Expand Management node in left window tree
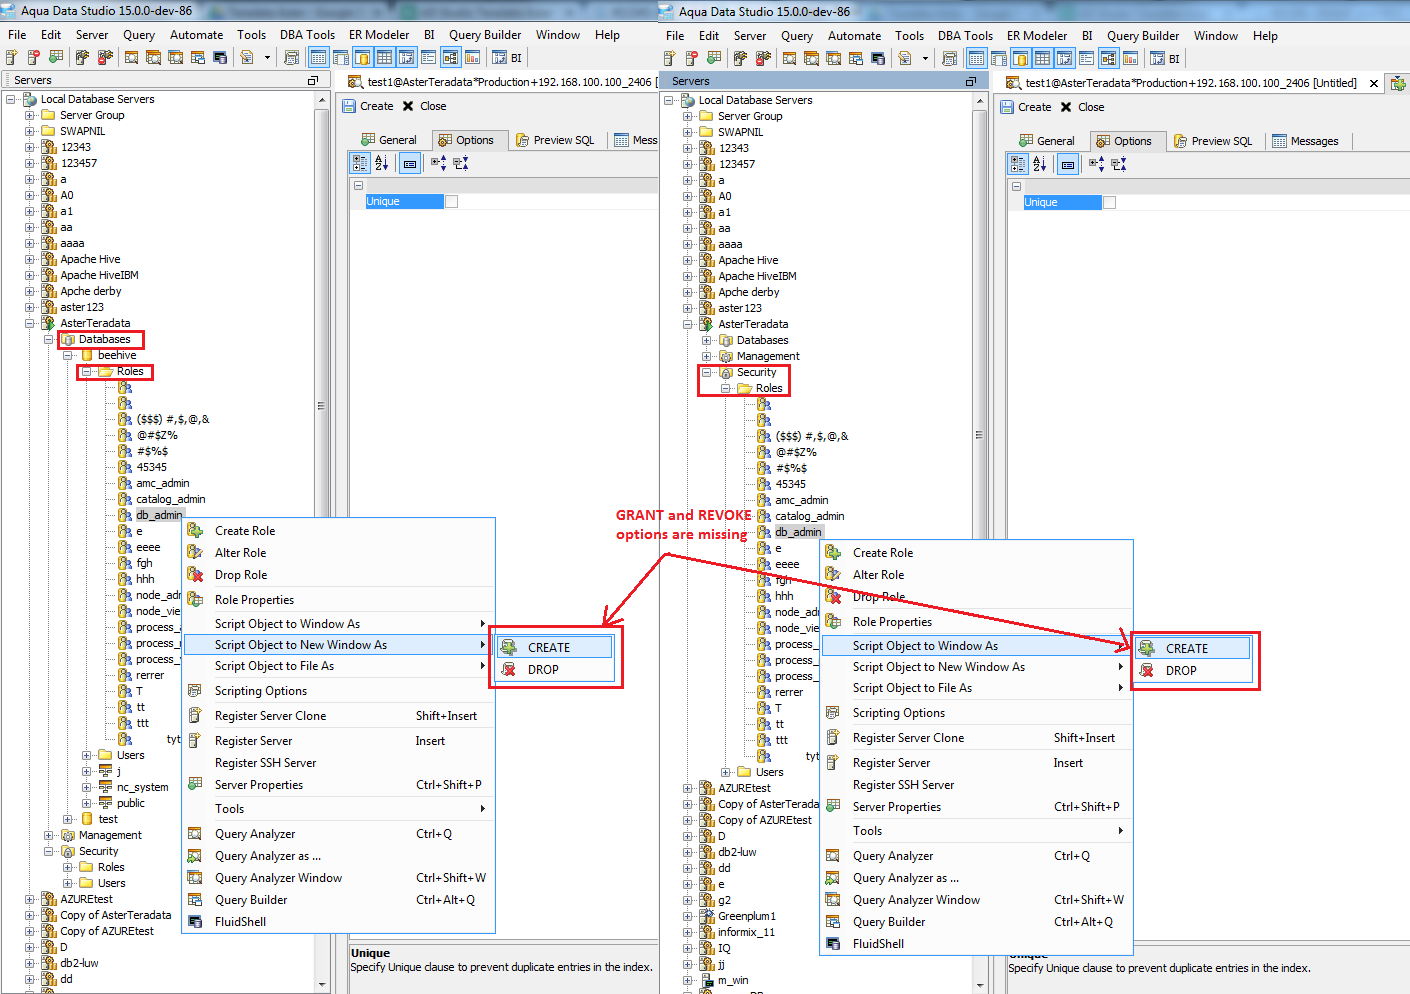The width and height of the screenshot is (1410, 994). (49, 835)
